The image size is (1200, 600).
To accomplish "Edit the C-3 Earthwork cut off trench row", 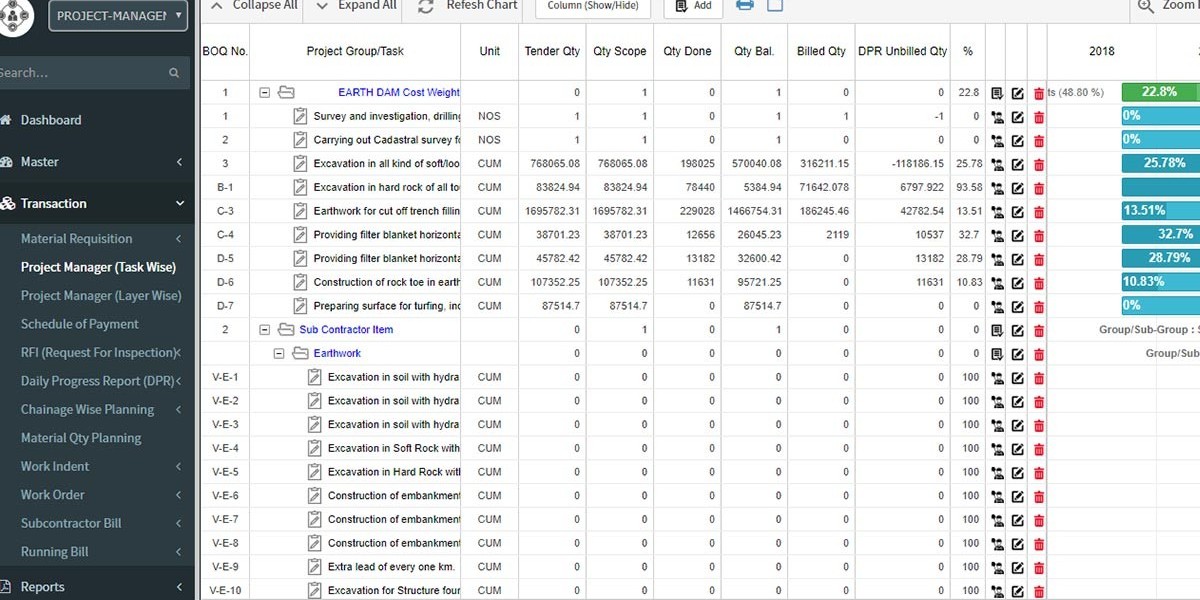I will pyautogui.click(x=1018, y=212).
